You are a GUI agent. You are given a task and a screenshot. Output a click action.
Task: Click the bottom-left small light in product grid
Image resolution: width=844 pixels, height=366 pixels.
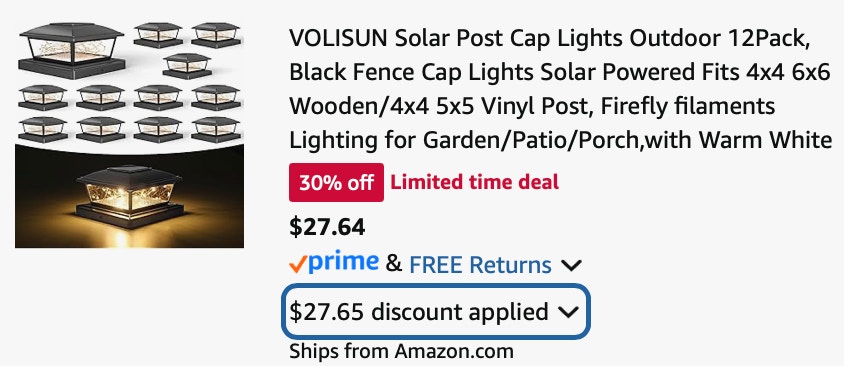pyautogui.click(x=43, y=130)
